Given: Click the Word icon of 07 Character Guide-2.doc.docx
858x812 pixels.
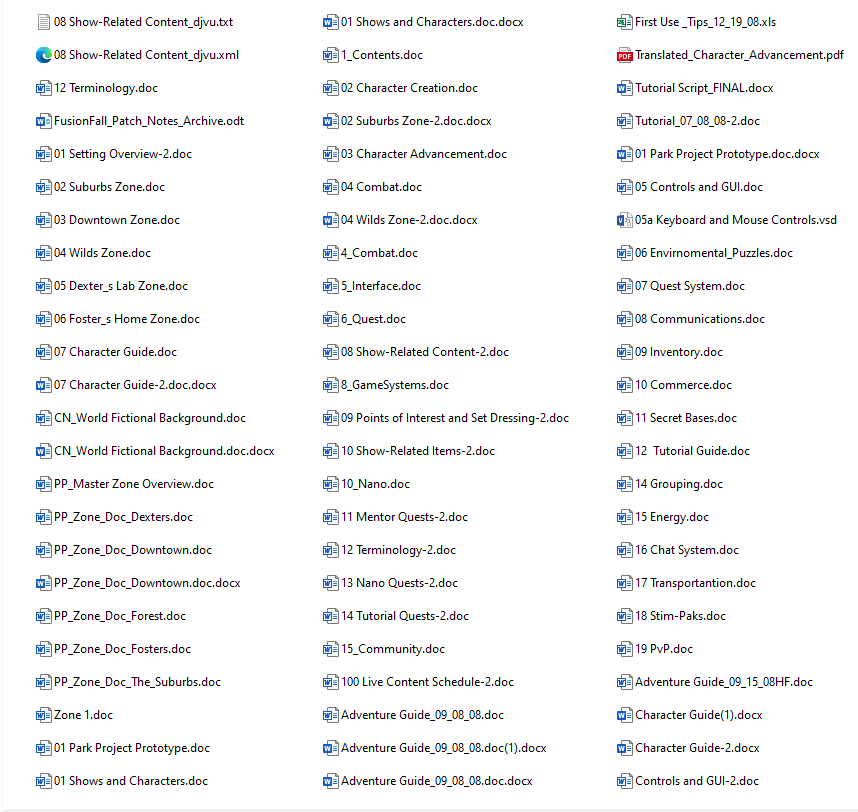Looking at the screenshot, I should coord(44,385).
